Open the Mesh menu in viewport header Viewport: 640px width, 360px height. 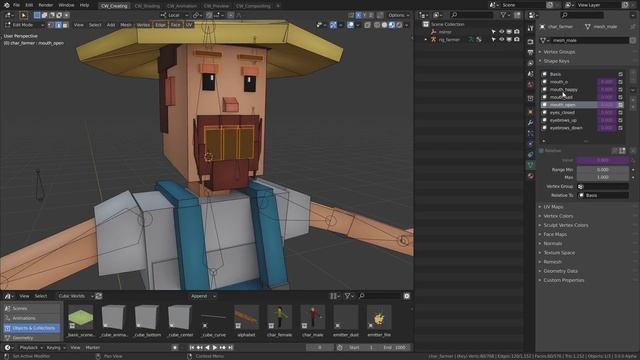[126, 25]
